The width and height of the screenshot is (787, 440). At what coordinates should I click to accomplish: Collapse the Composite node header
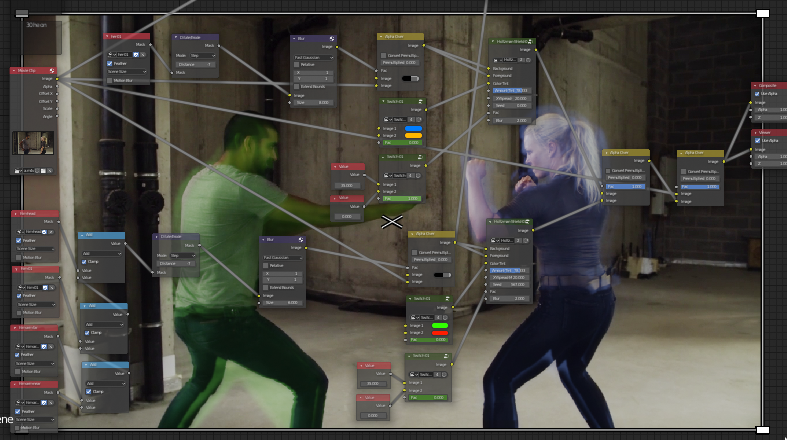[x=755, y=86]
